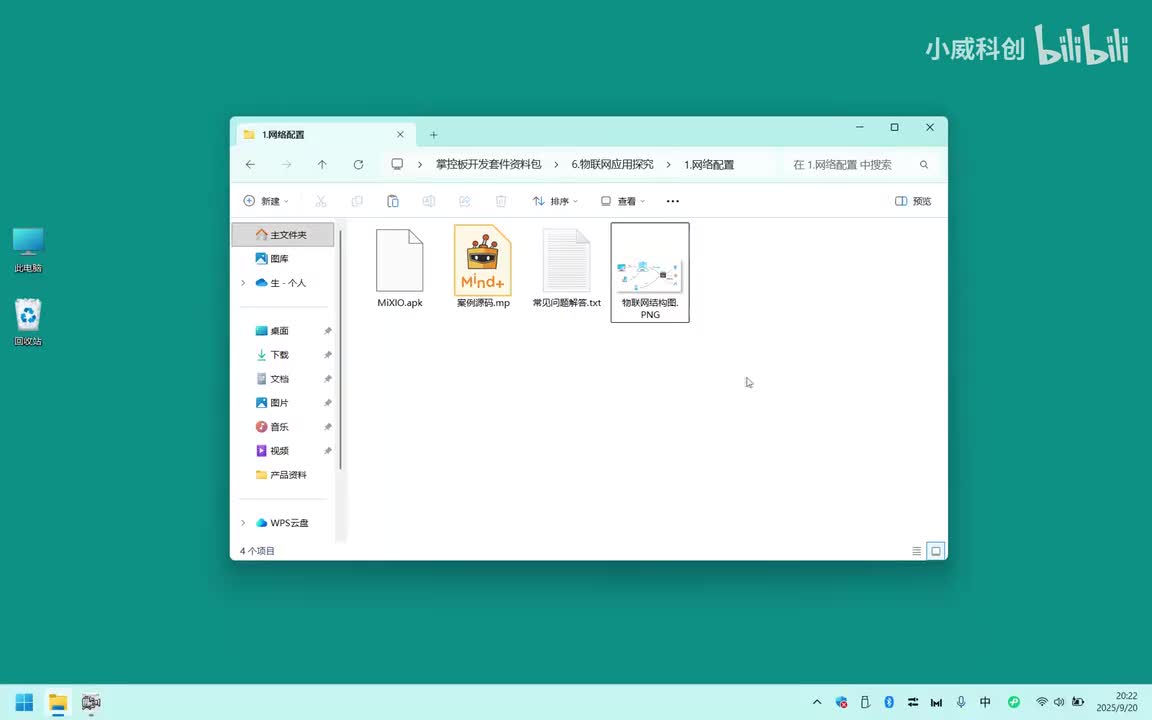Open the 新建 dropdown
This screenshot has width=1152, height=720.
pyautogui.click(x=266, y=201)
